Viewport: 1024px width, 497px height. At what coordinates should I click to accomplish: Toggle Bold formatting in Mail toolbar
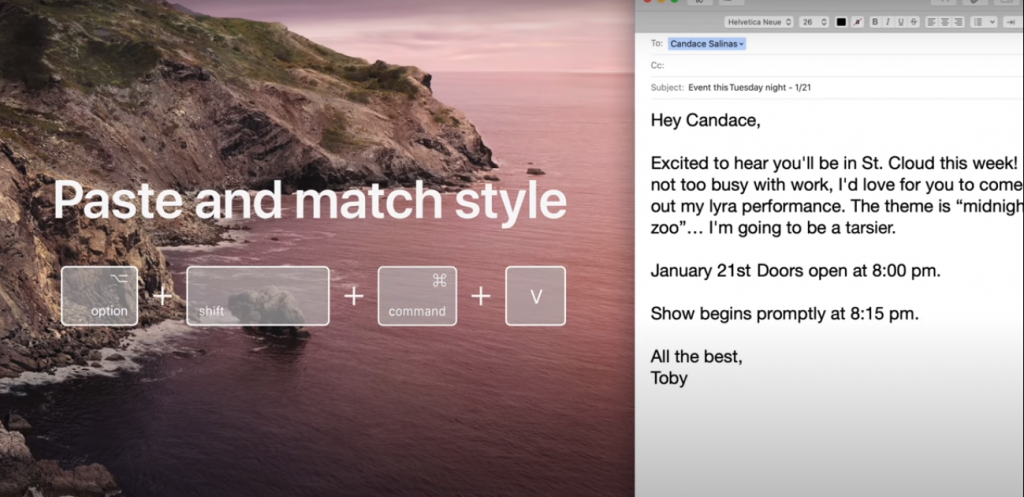pos(875,22)
